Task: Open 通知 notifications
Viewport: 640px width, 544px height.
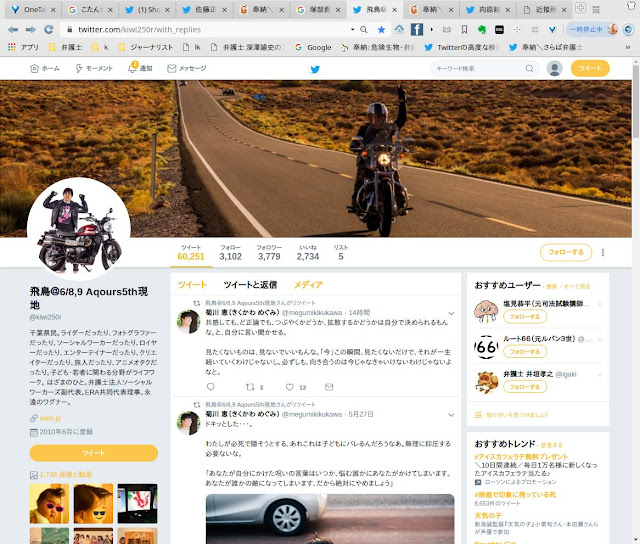Action: coord(140,68)
